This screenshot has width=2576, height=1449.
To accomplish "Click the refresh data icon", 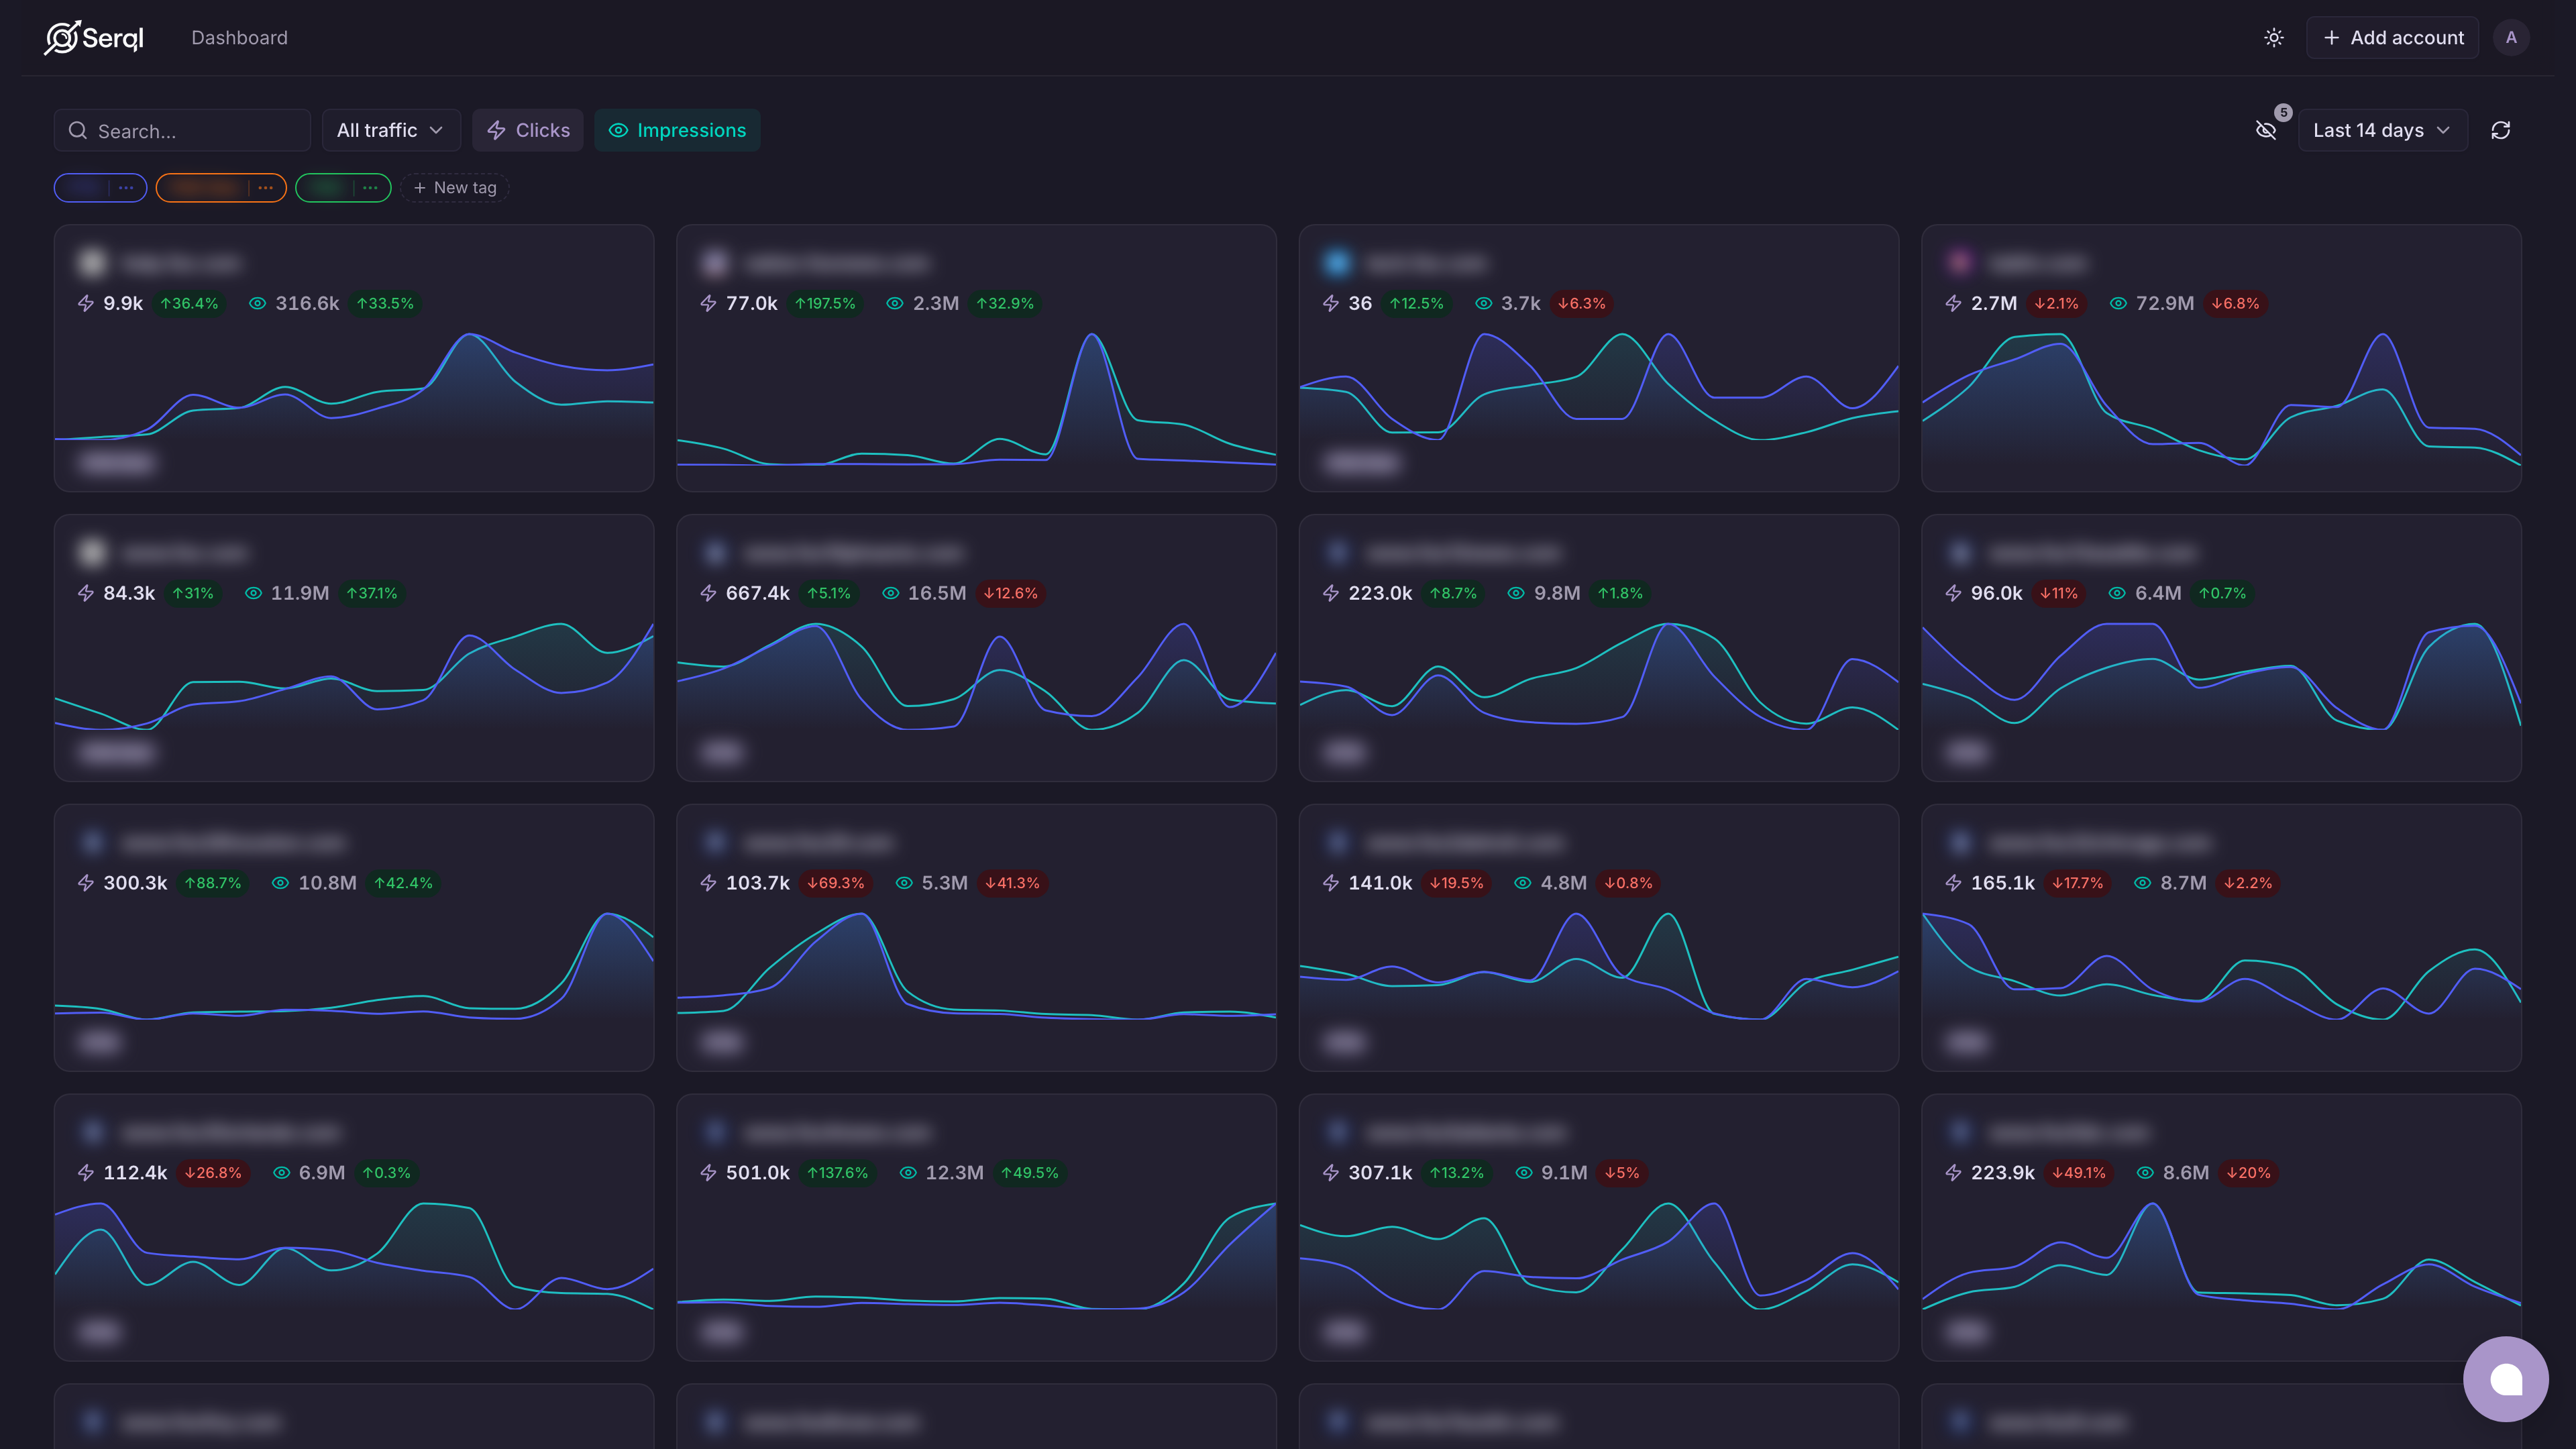I will click(x=2500, y=131).
